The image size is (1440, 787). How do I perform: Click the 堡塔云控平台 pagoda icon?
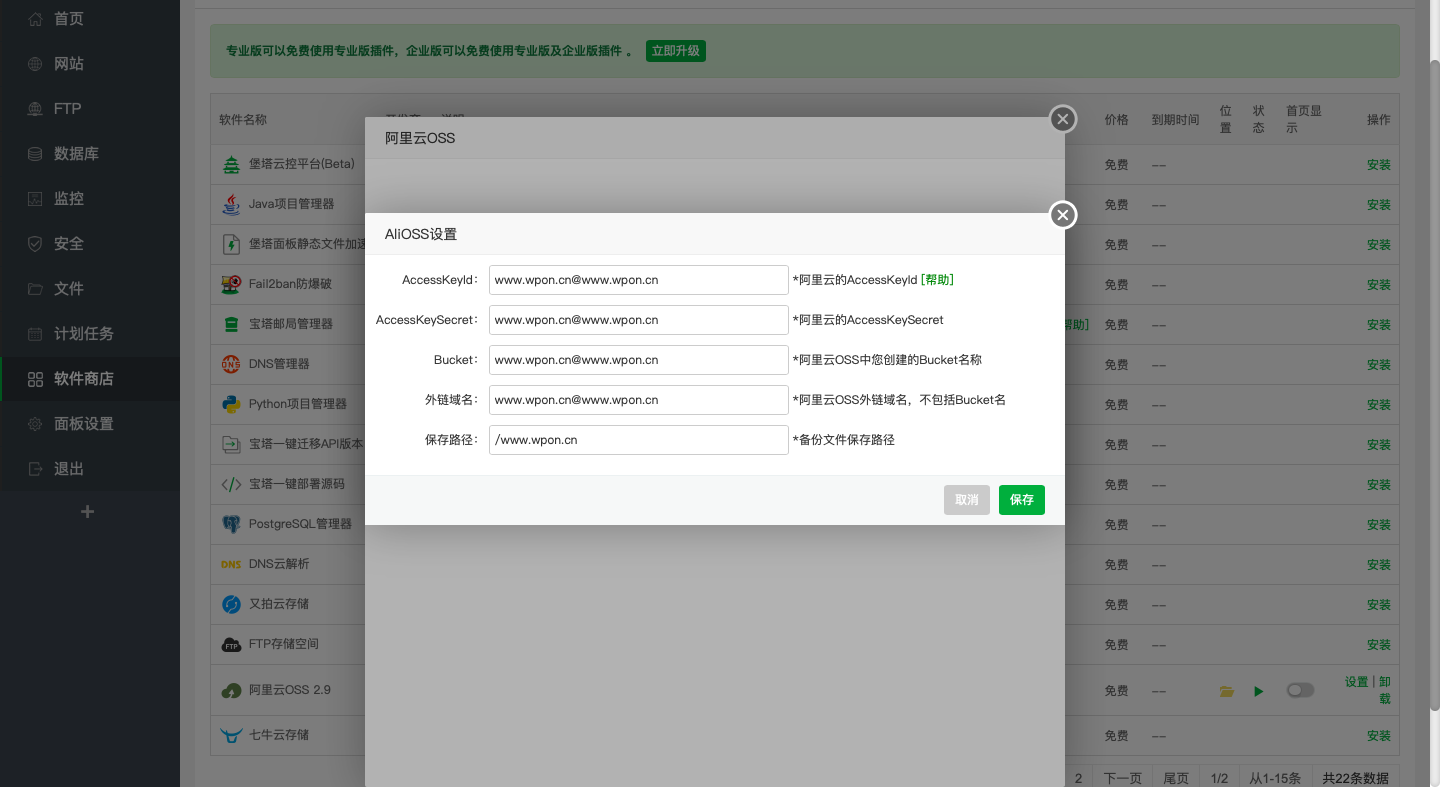[231, 164]
